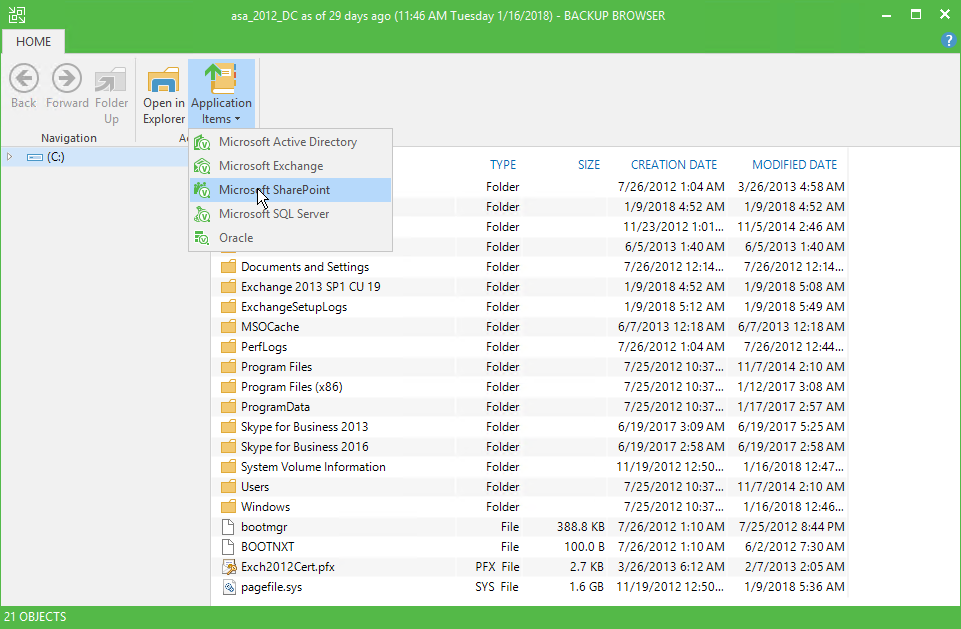This screenshot has height=629, width=961.
Task: Select the Documents and Settings folder icon
Action: (x=228, y=267)
